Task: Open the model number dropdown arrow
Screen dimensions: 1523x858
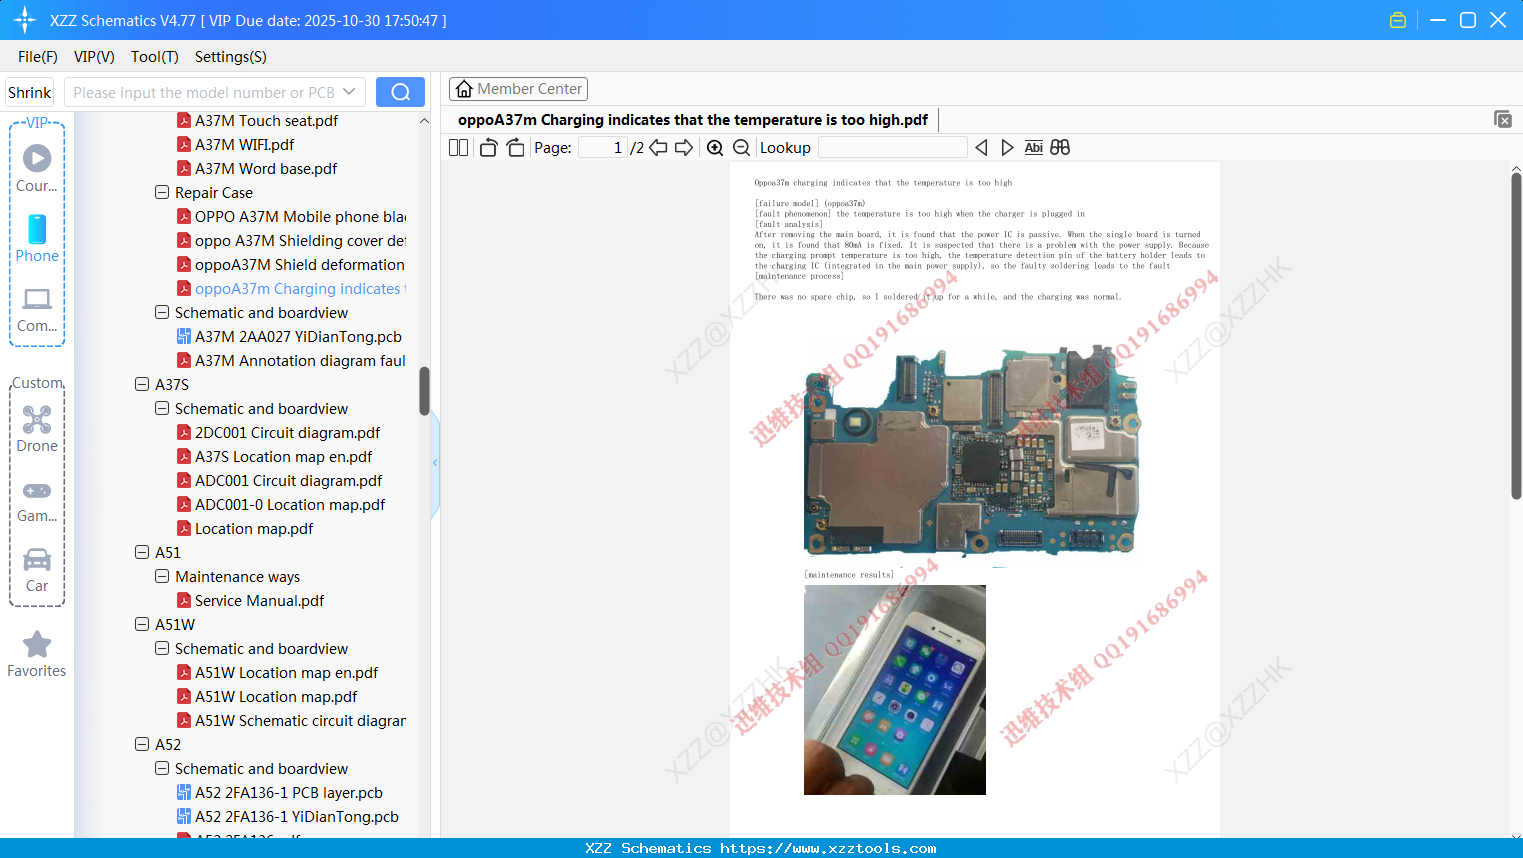Action: click(x=349, y=92)
